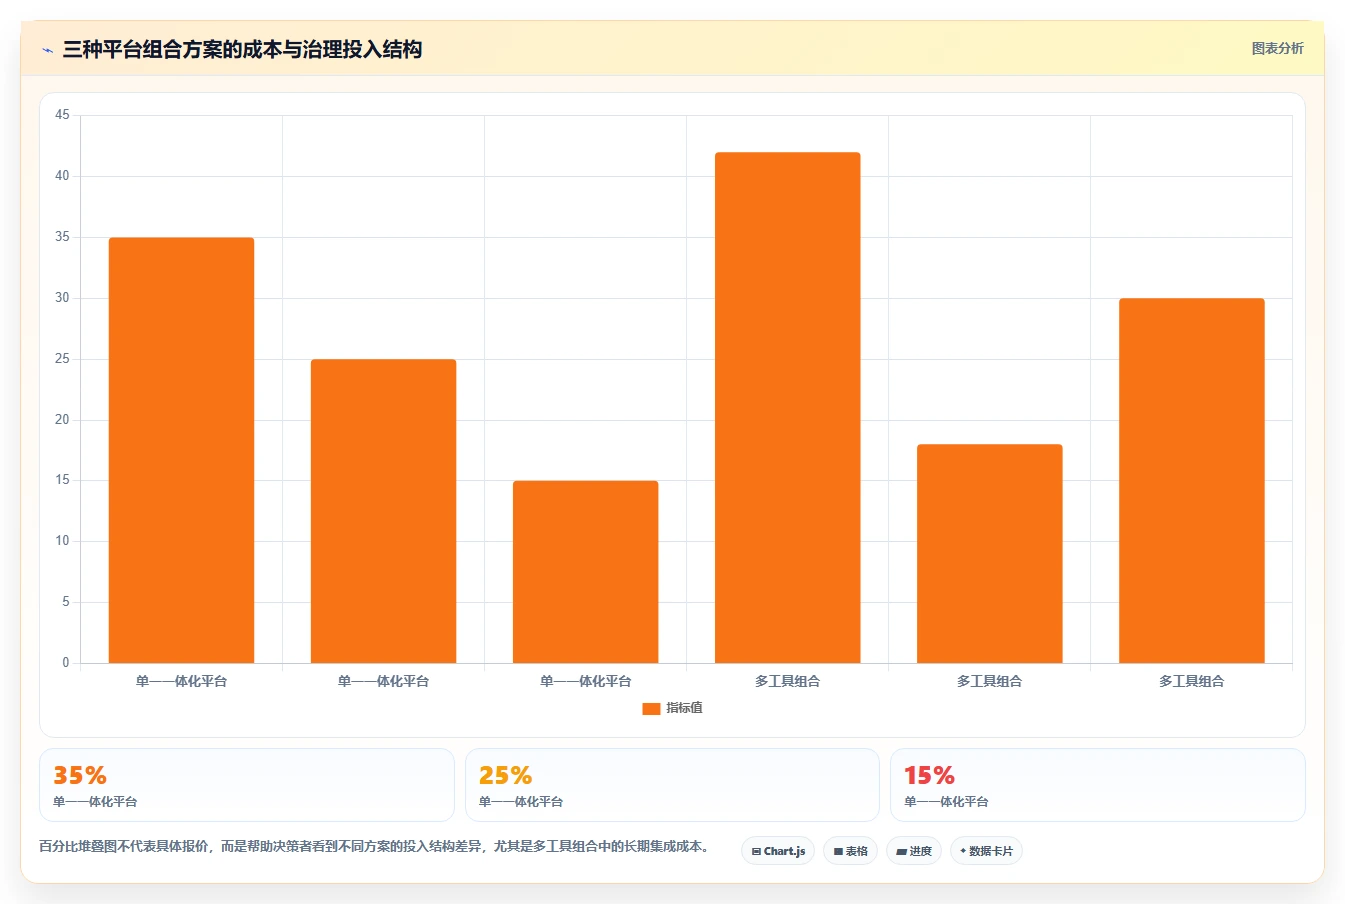Click the 指标值 legend label text
Viewport: 1345px width, 904px height.
click(x=685, y=708)
